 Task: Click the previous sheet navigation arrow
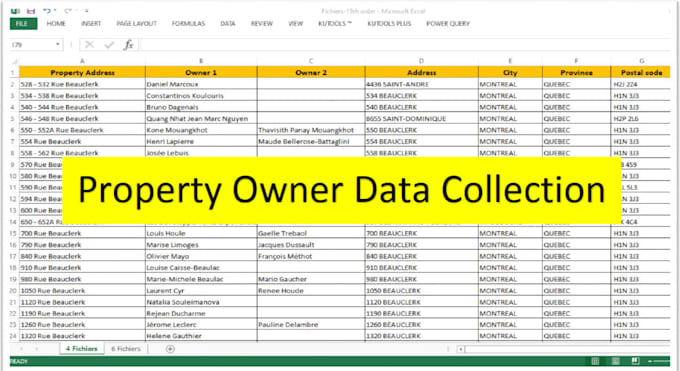click(21, 349)
